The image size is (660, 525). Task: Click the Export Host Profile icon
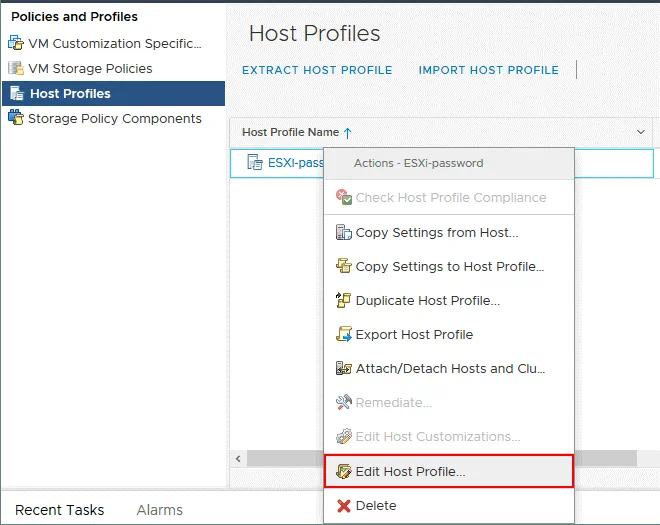click(344, 334)
